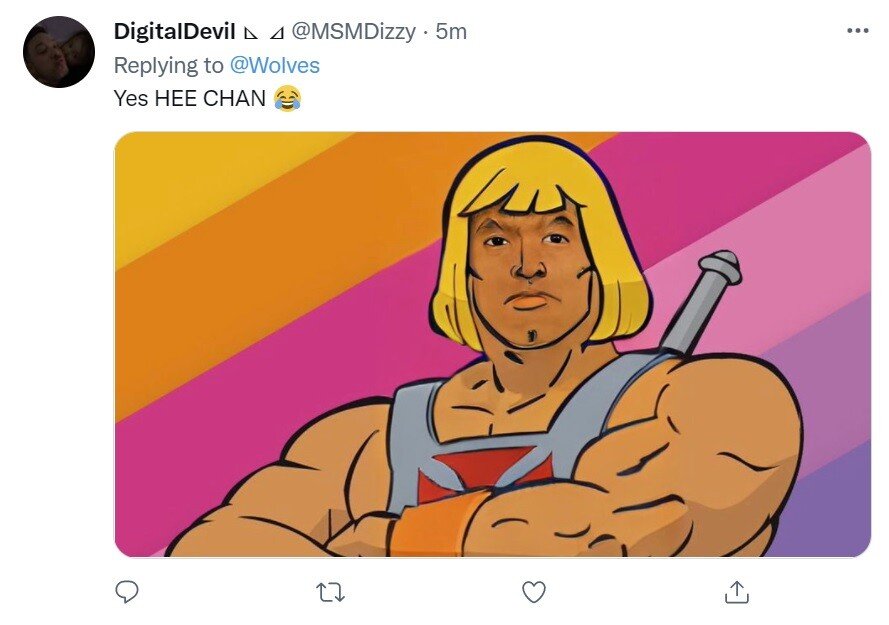Click the reply speech bubble icon
This screenshot has height=625, width=889.
tap(126, 592)
